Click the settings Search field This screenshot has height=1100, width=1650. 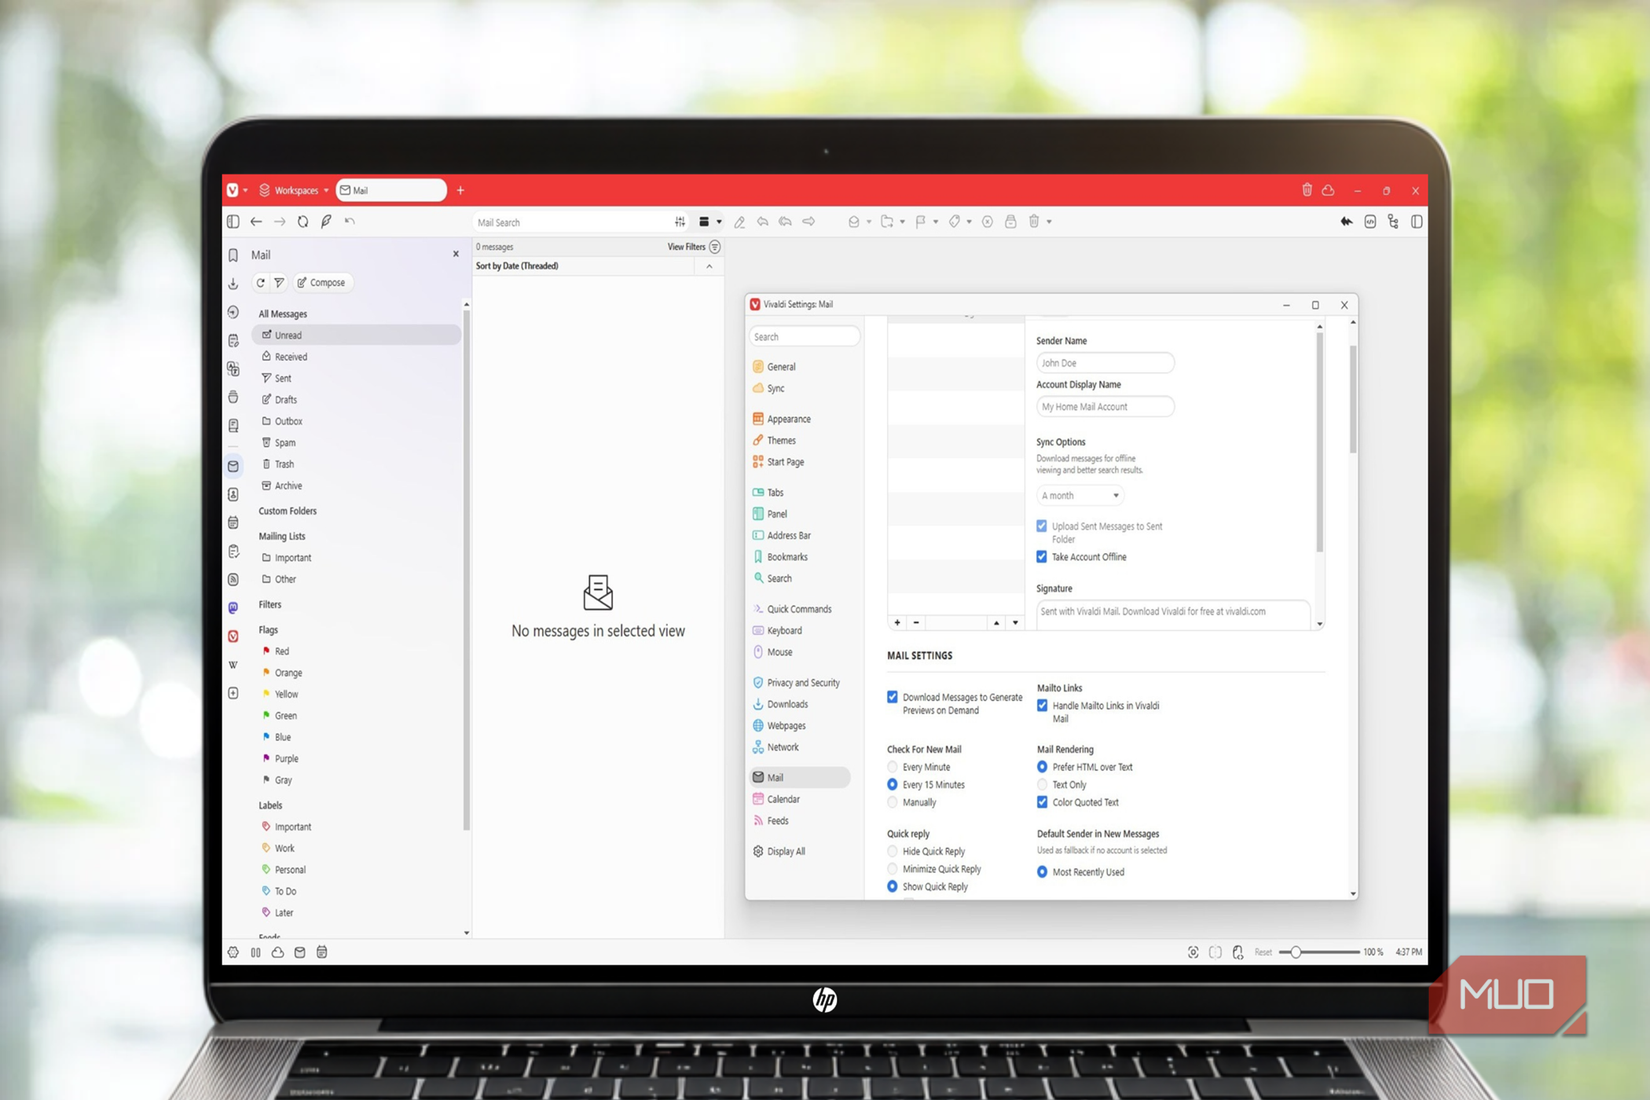click(x=804, y=337)
